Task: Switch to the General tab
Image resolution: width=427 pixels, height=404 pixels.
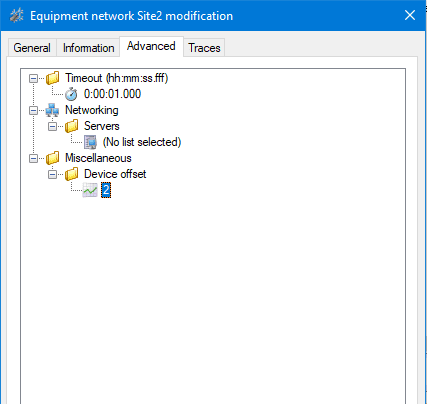Action: click(32, 48)
